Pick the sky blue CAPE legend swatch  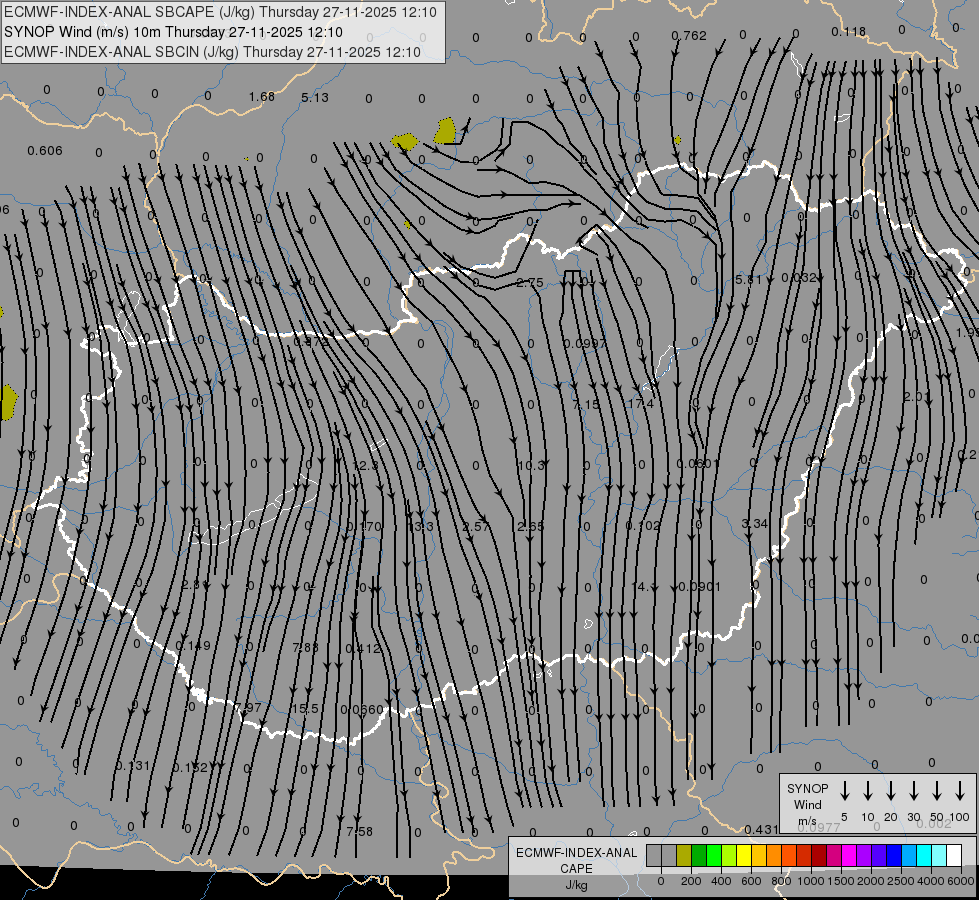(909, 856)
